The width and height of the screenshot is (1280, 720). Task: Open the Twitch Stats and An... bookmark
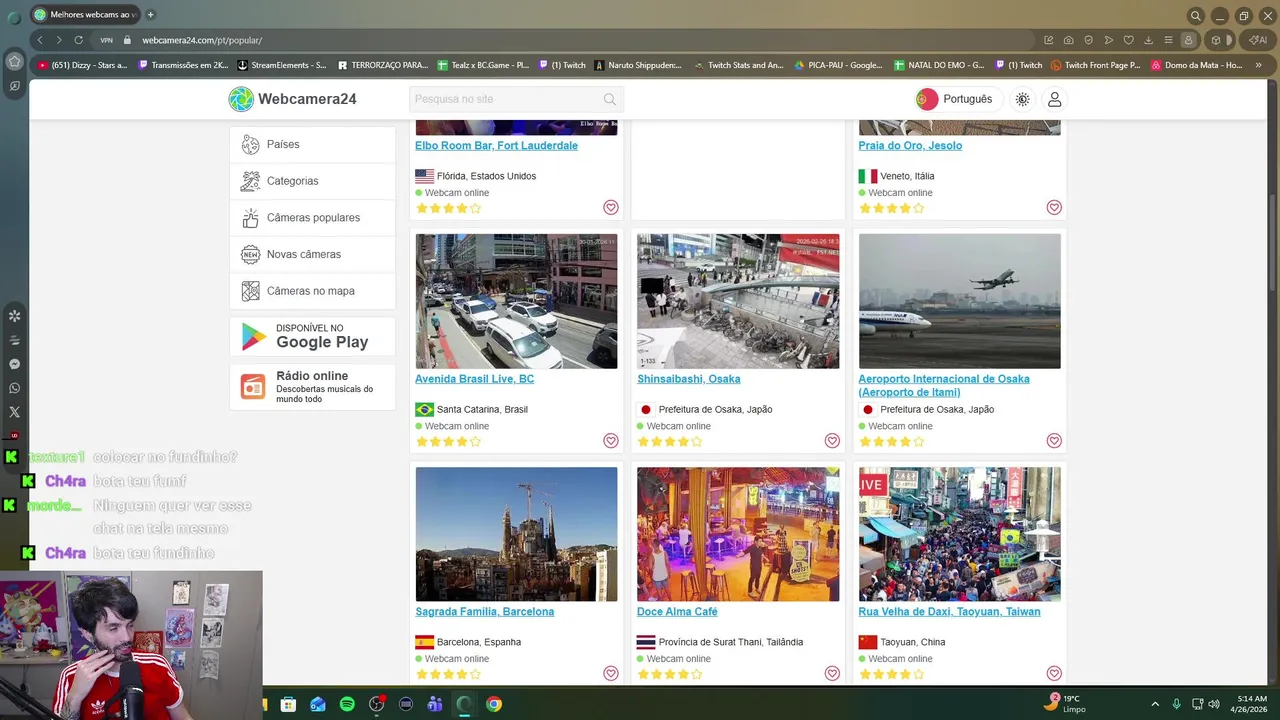738,65
